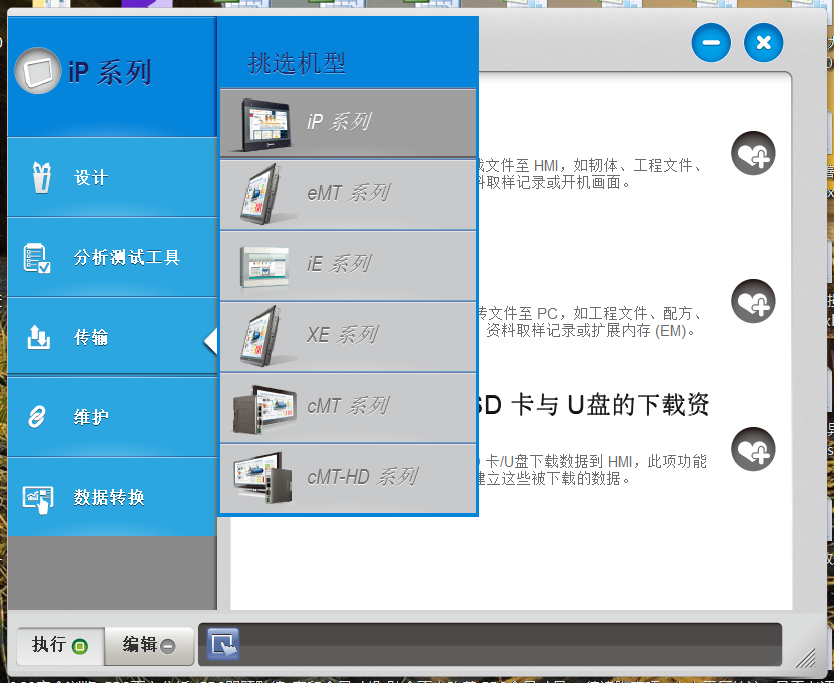Click the second heart-plus favorite icon

coord(752,301)
